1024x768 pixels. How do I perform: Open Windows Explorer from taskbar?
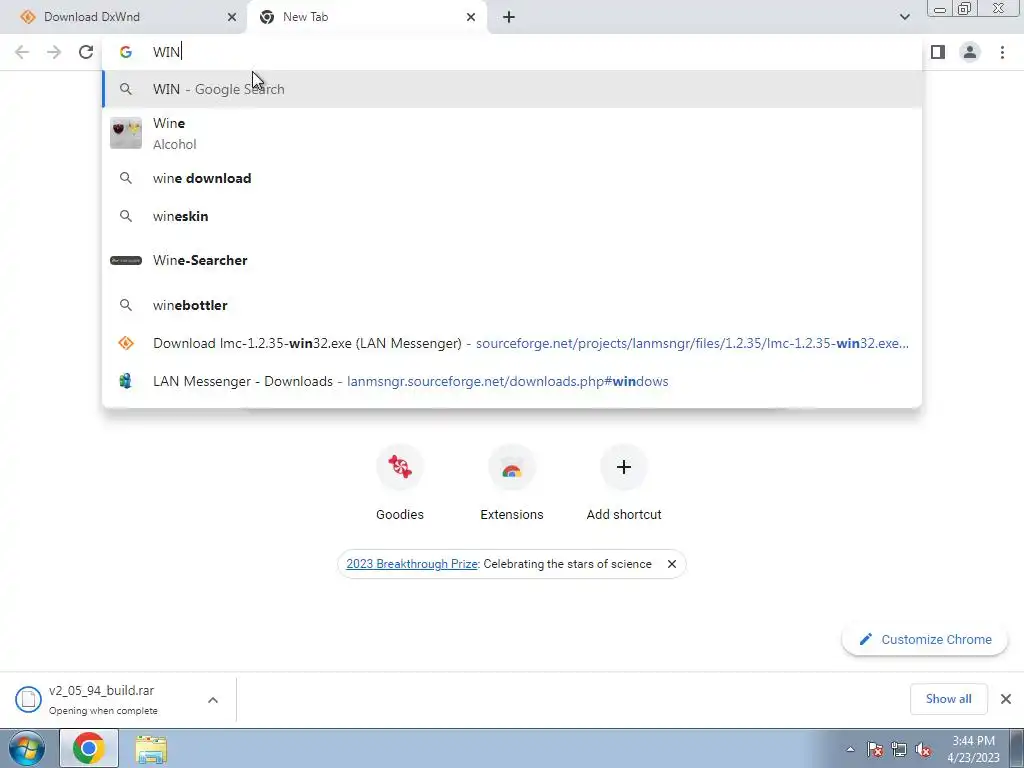coord(151,749)
